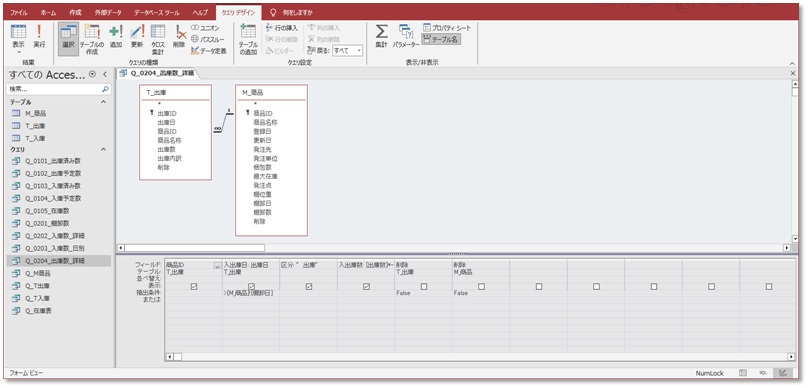
Task: Open the 戻る (Return) すべて combo box
Action: pyautogui.click(x=347, y=50)
